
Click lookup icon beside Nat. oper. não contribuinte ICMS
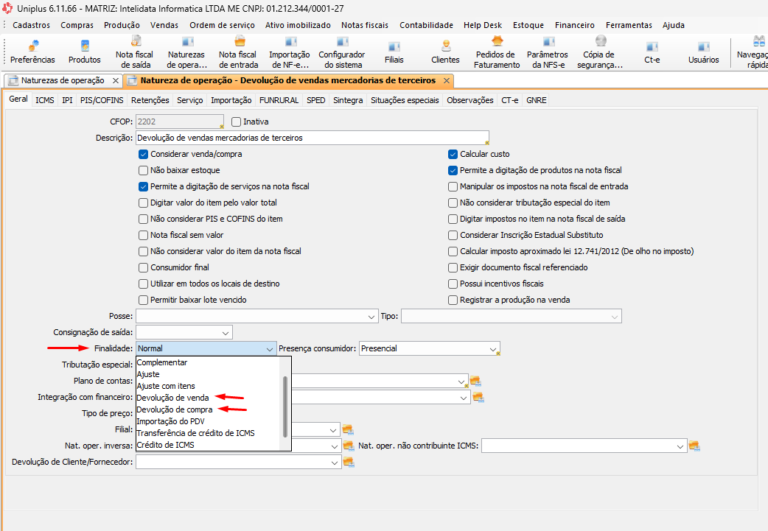point(694,446)
